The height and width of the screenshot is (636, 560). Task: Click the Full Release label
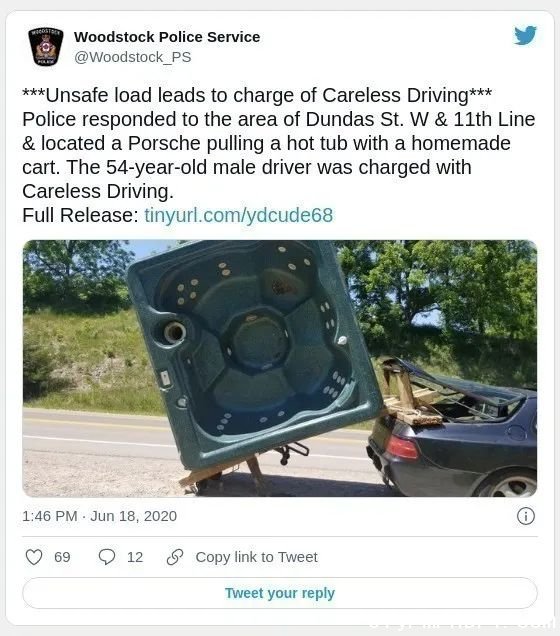80,215
